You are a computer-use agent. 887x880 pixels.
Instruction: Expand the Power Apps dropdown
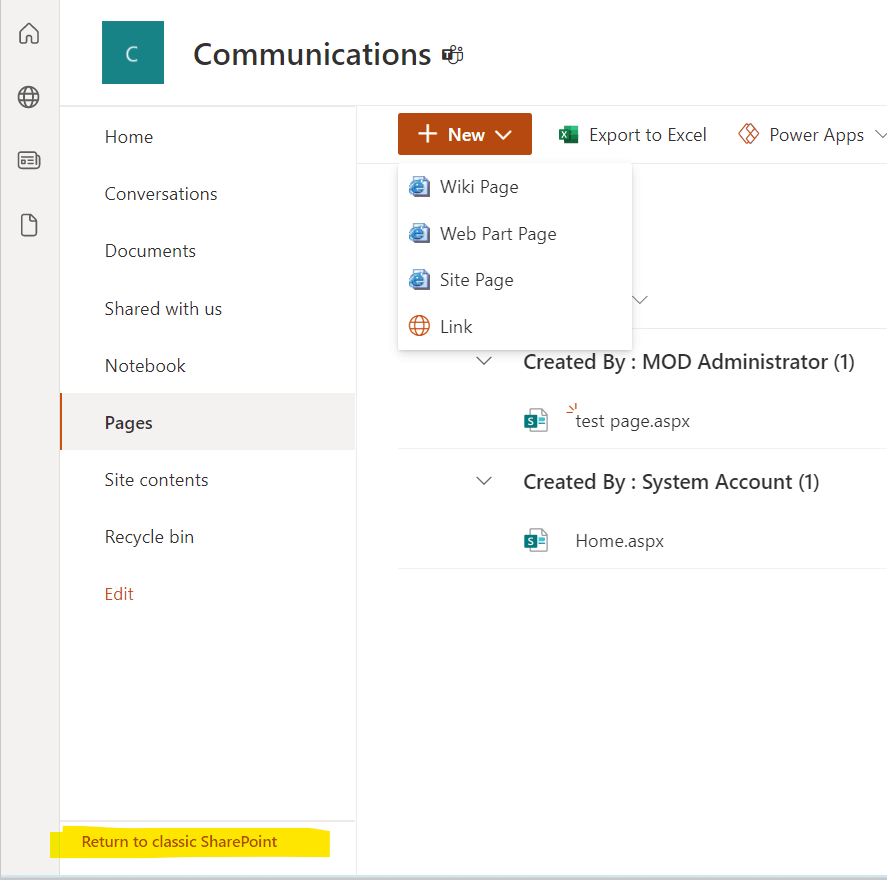coord(879,134)
